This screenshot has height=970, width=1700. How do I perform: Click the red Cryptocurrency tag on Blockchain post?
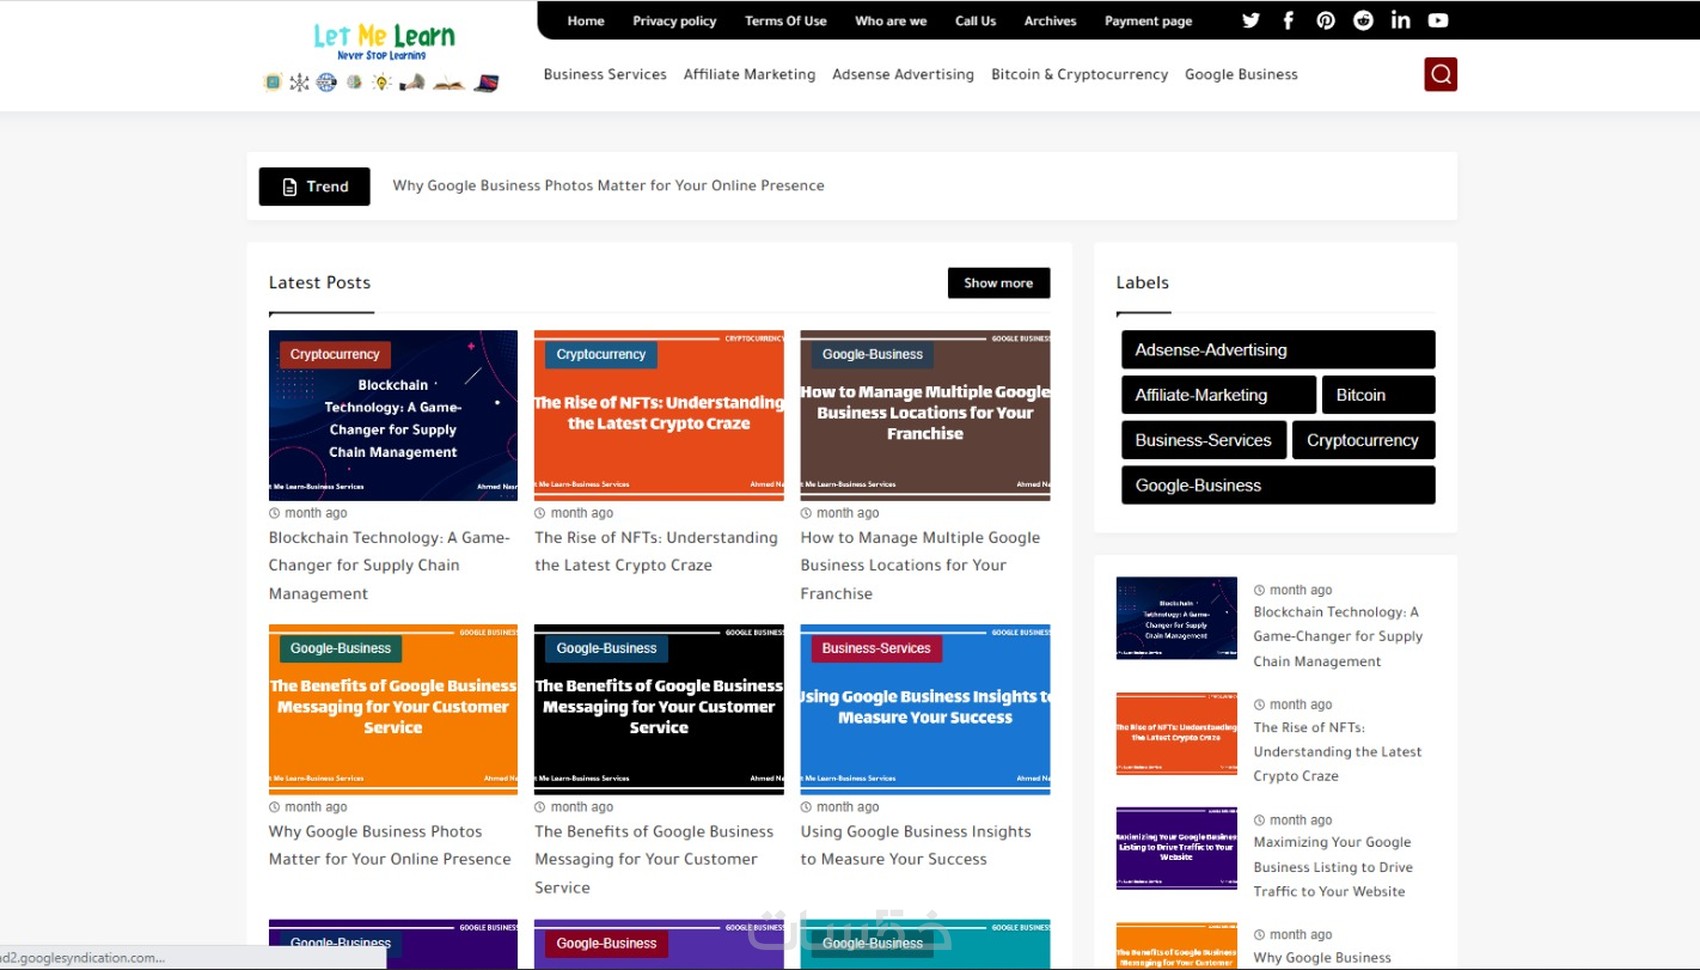click(334, 354)
